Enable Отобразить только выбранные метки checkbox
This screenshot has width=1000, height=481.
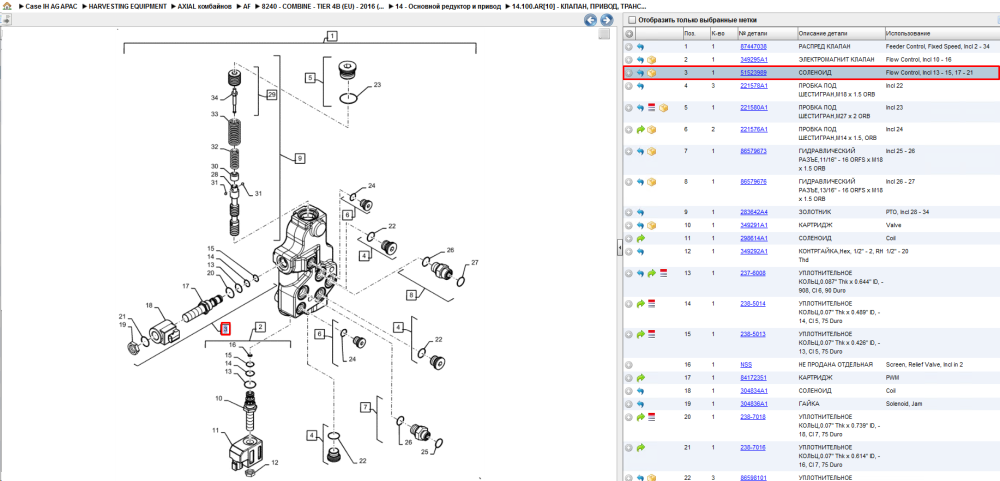point(632,20)
